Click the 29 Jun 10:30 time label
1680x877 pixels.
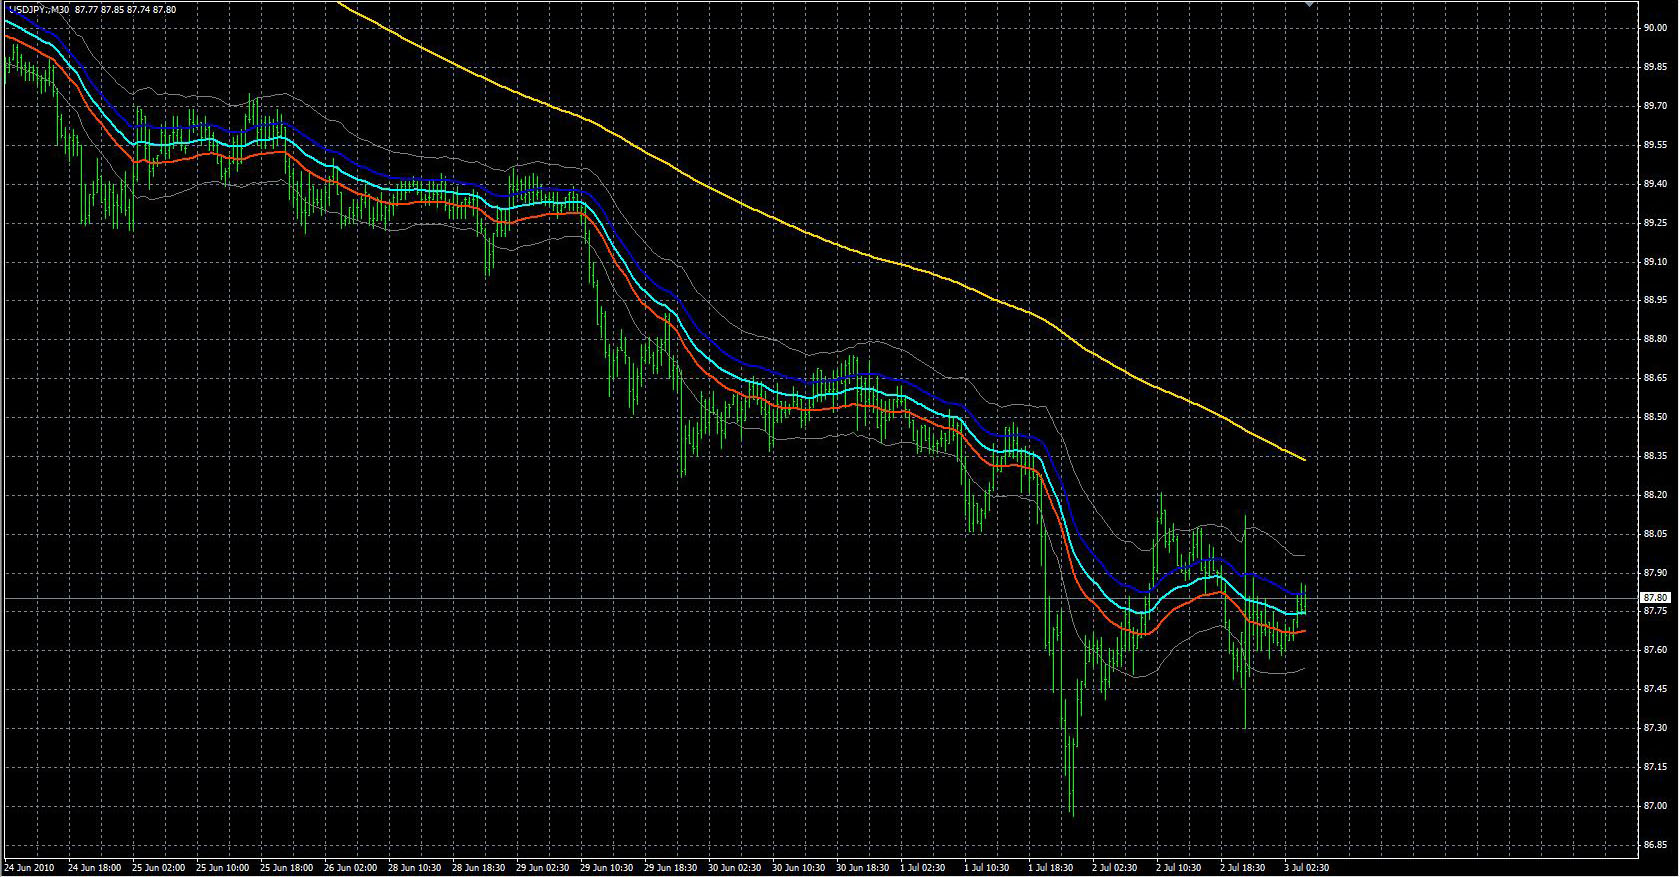pyautogui.click(x=607, y=868)
